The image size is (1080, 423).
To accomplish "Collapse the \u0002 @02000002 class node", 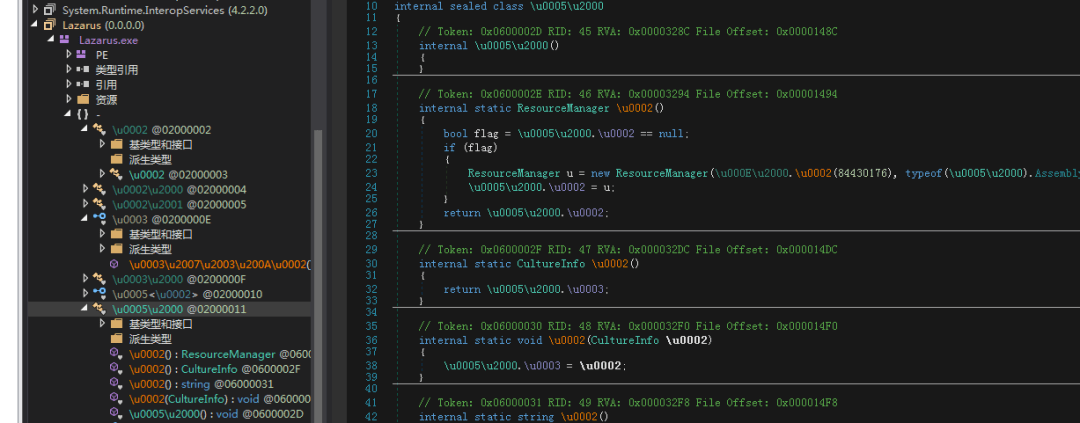I will click(x=85, y=130).
